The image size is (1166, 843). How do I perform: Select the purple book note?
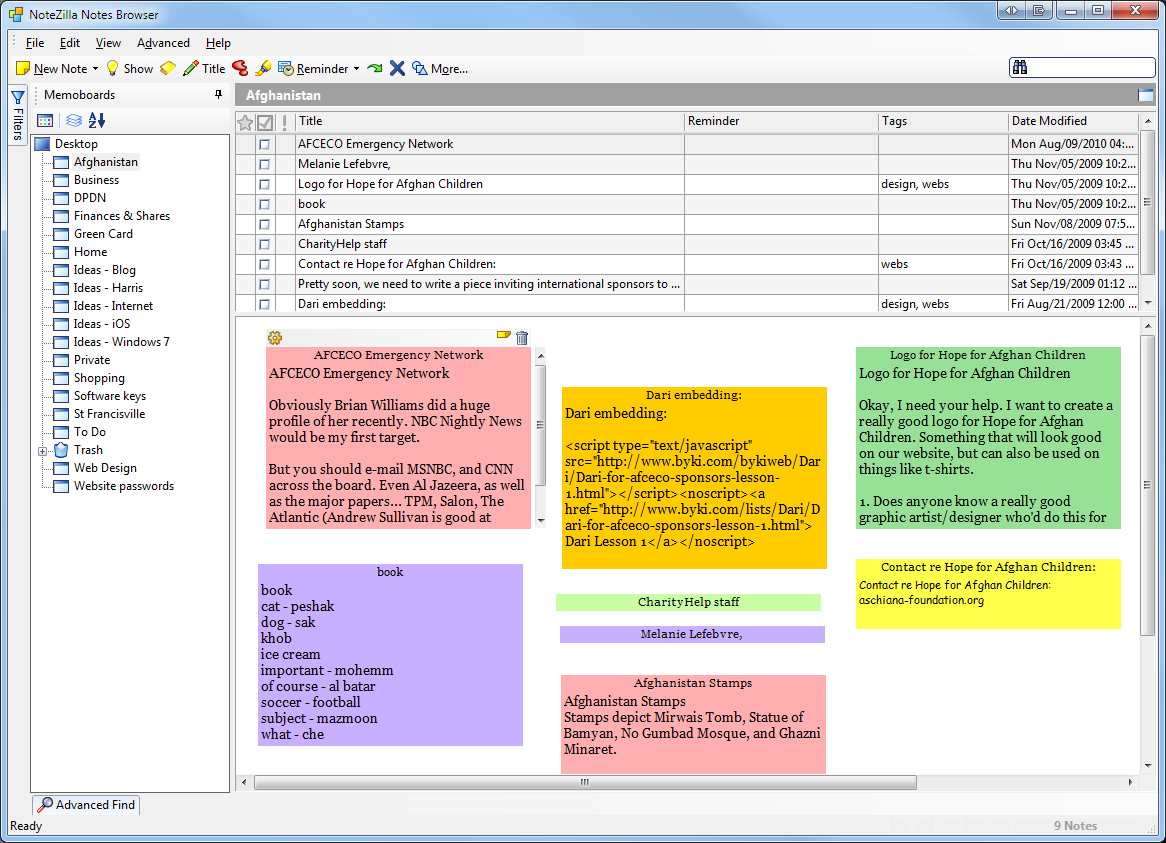(390, 654)
